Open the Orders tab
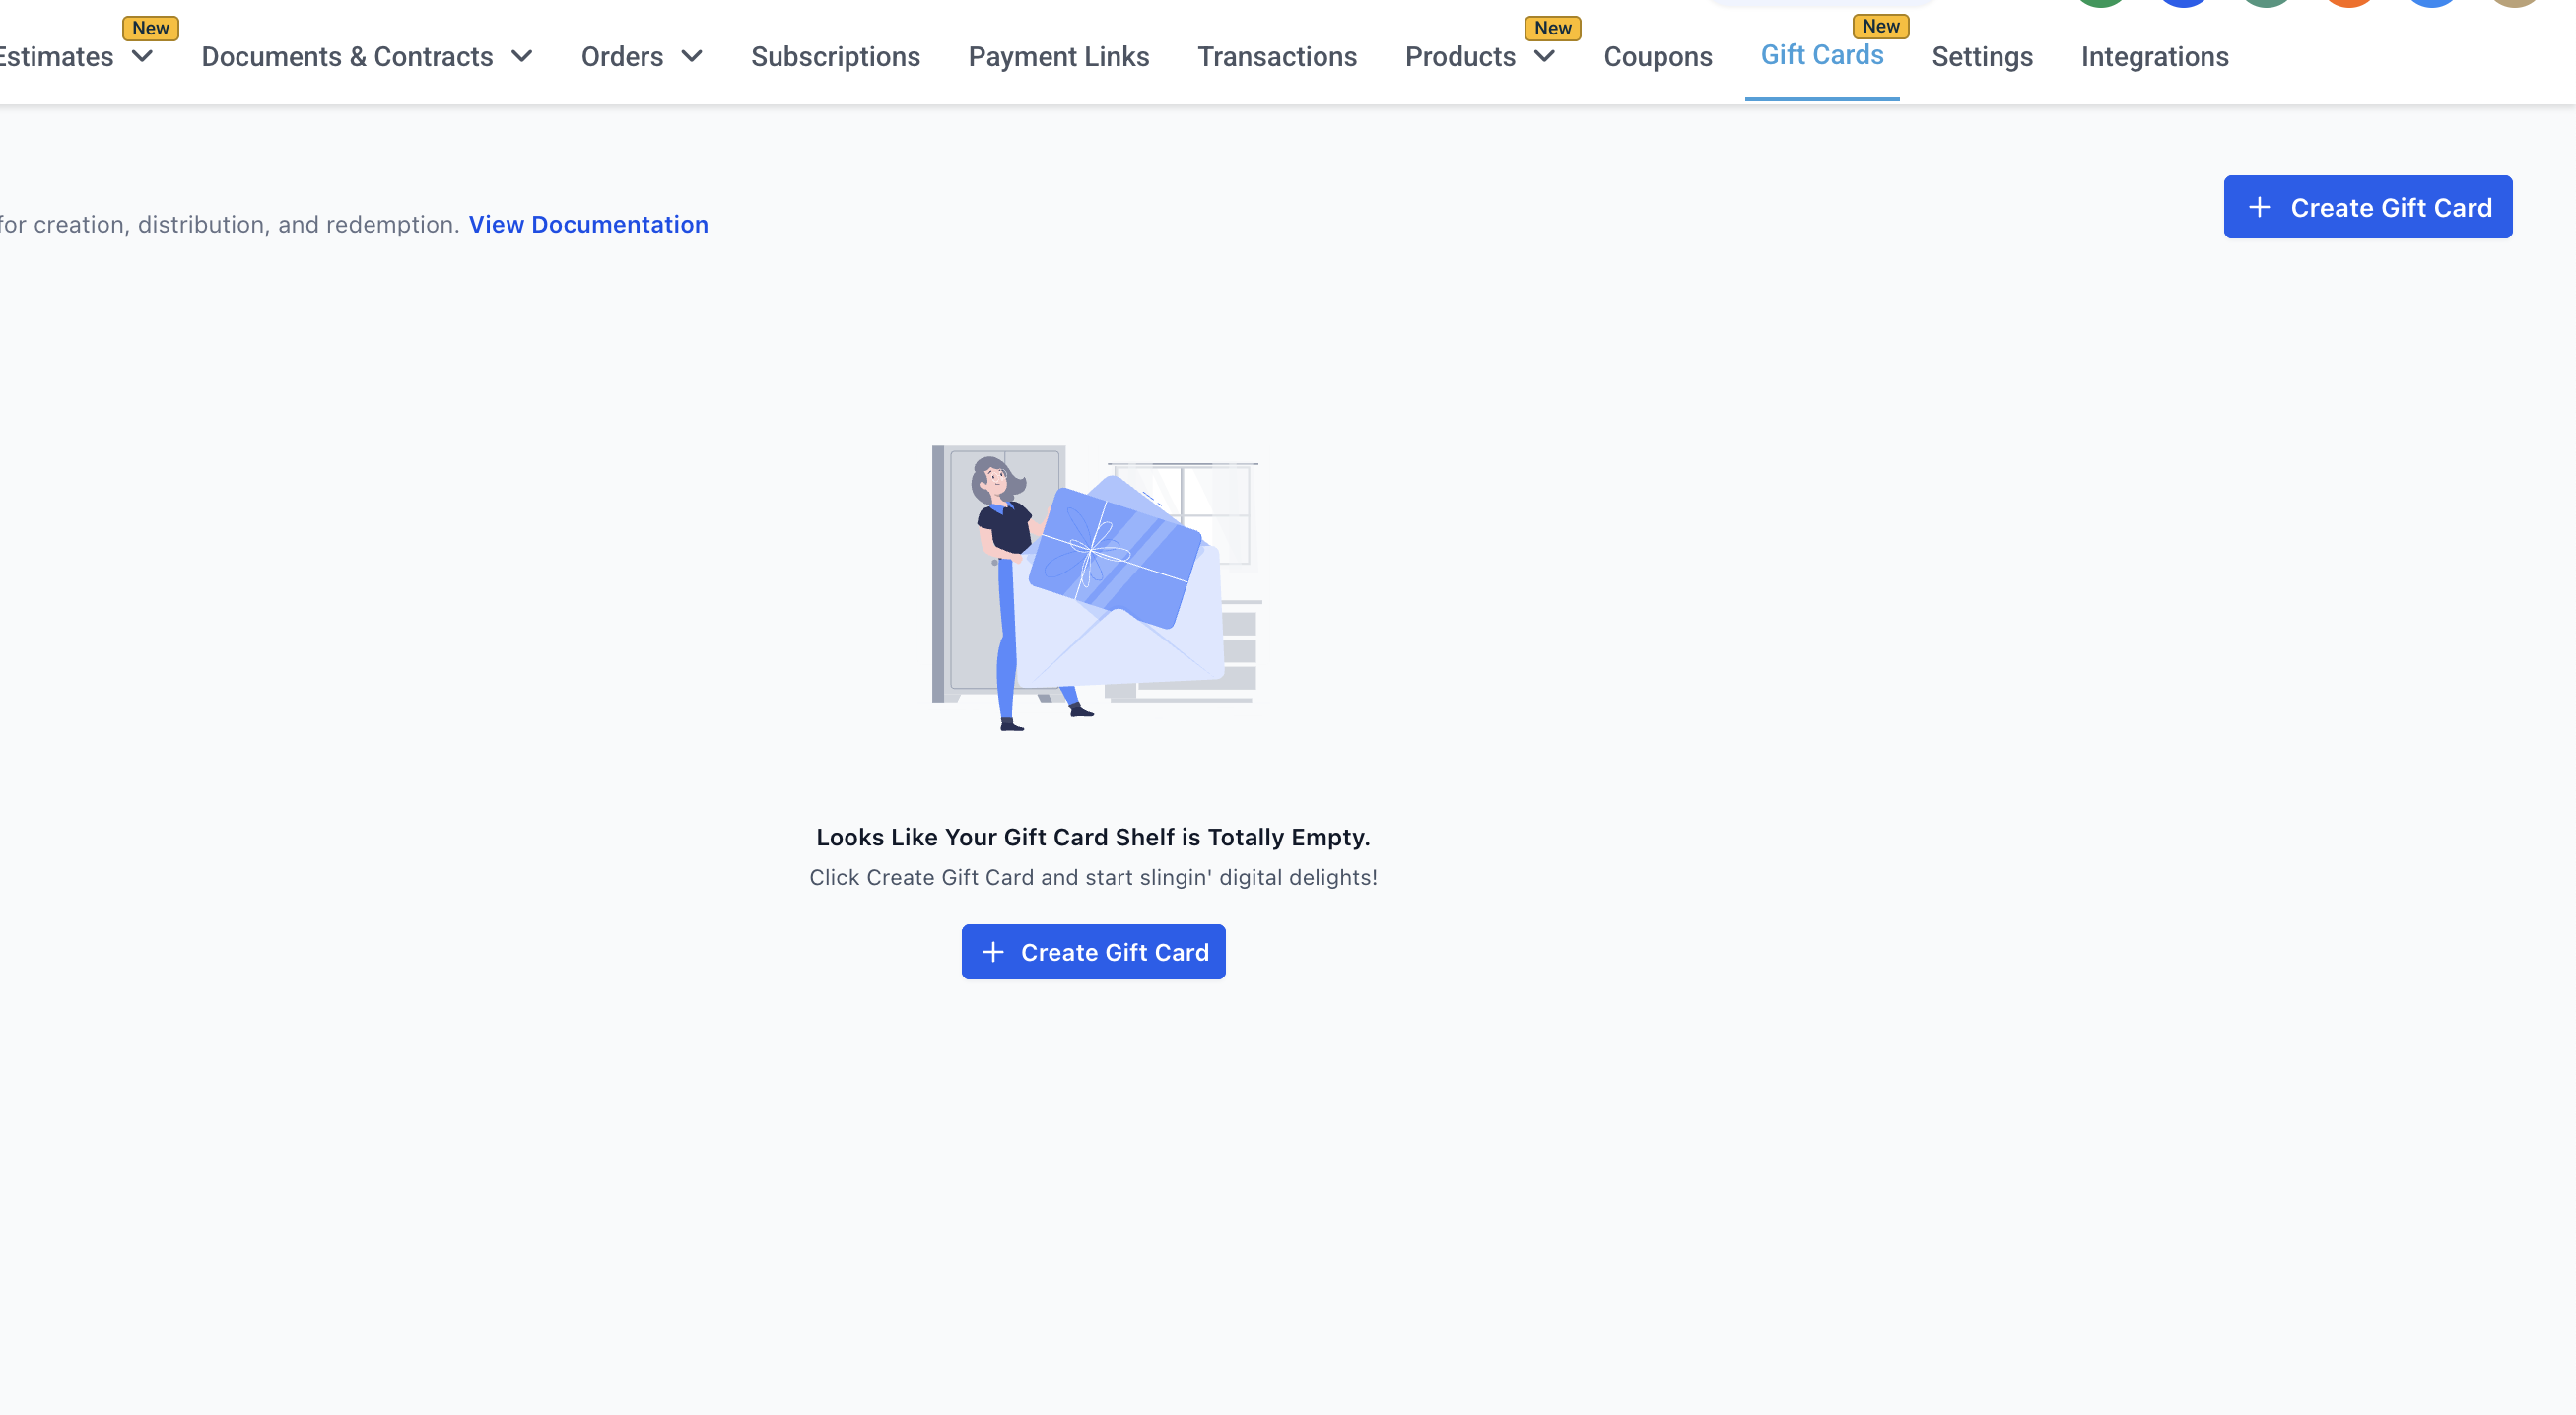The image size is (2576, 1415). click(622, 57)
